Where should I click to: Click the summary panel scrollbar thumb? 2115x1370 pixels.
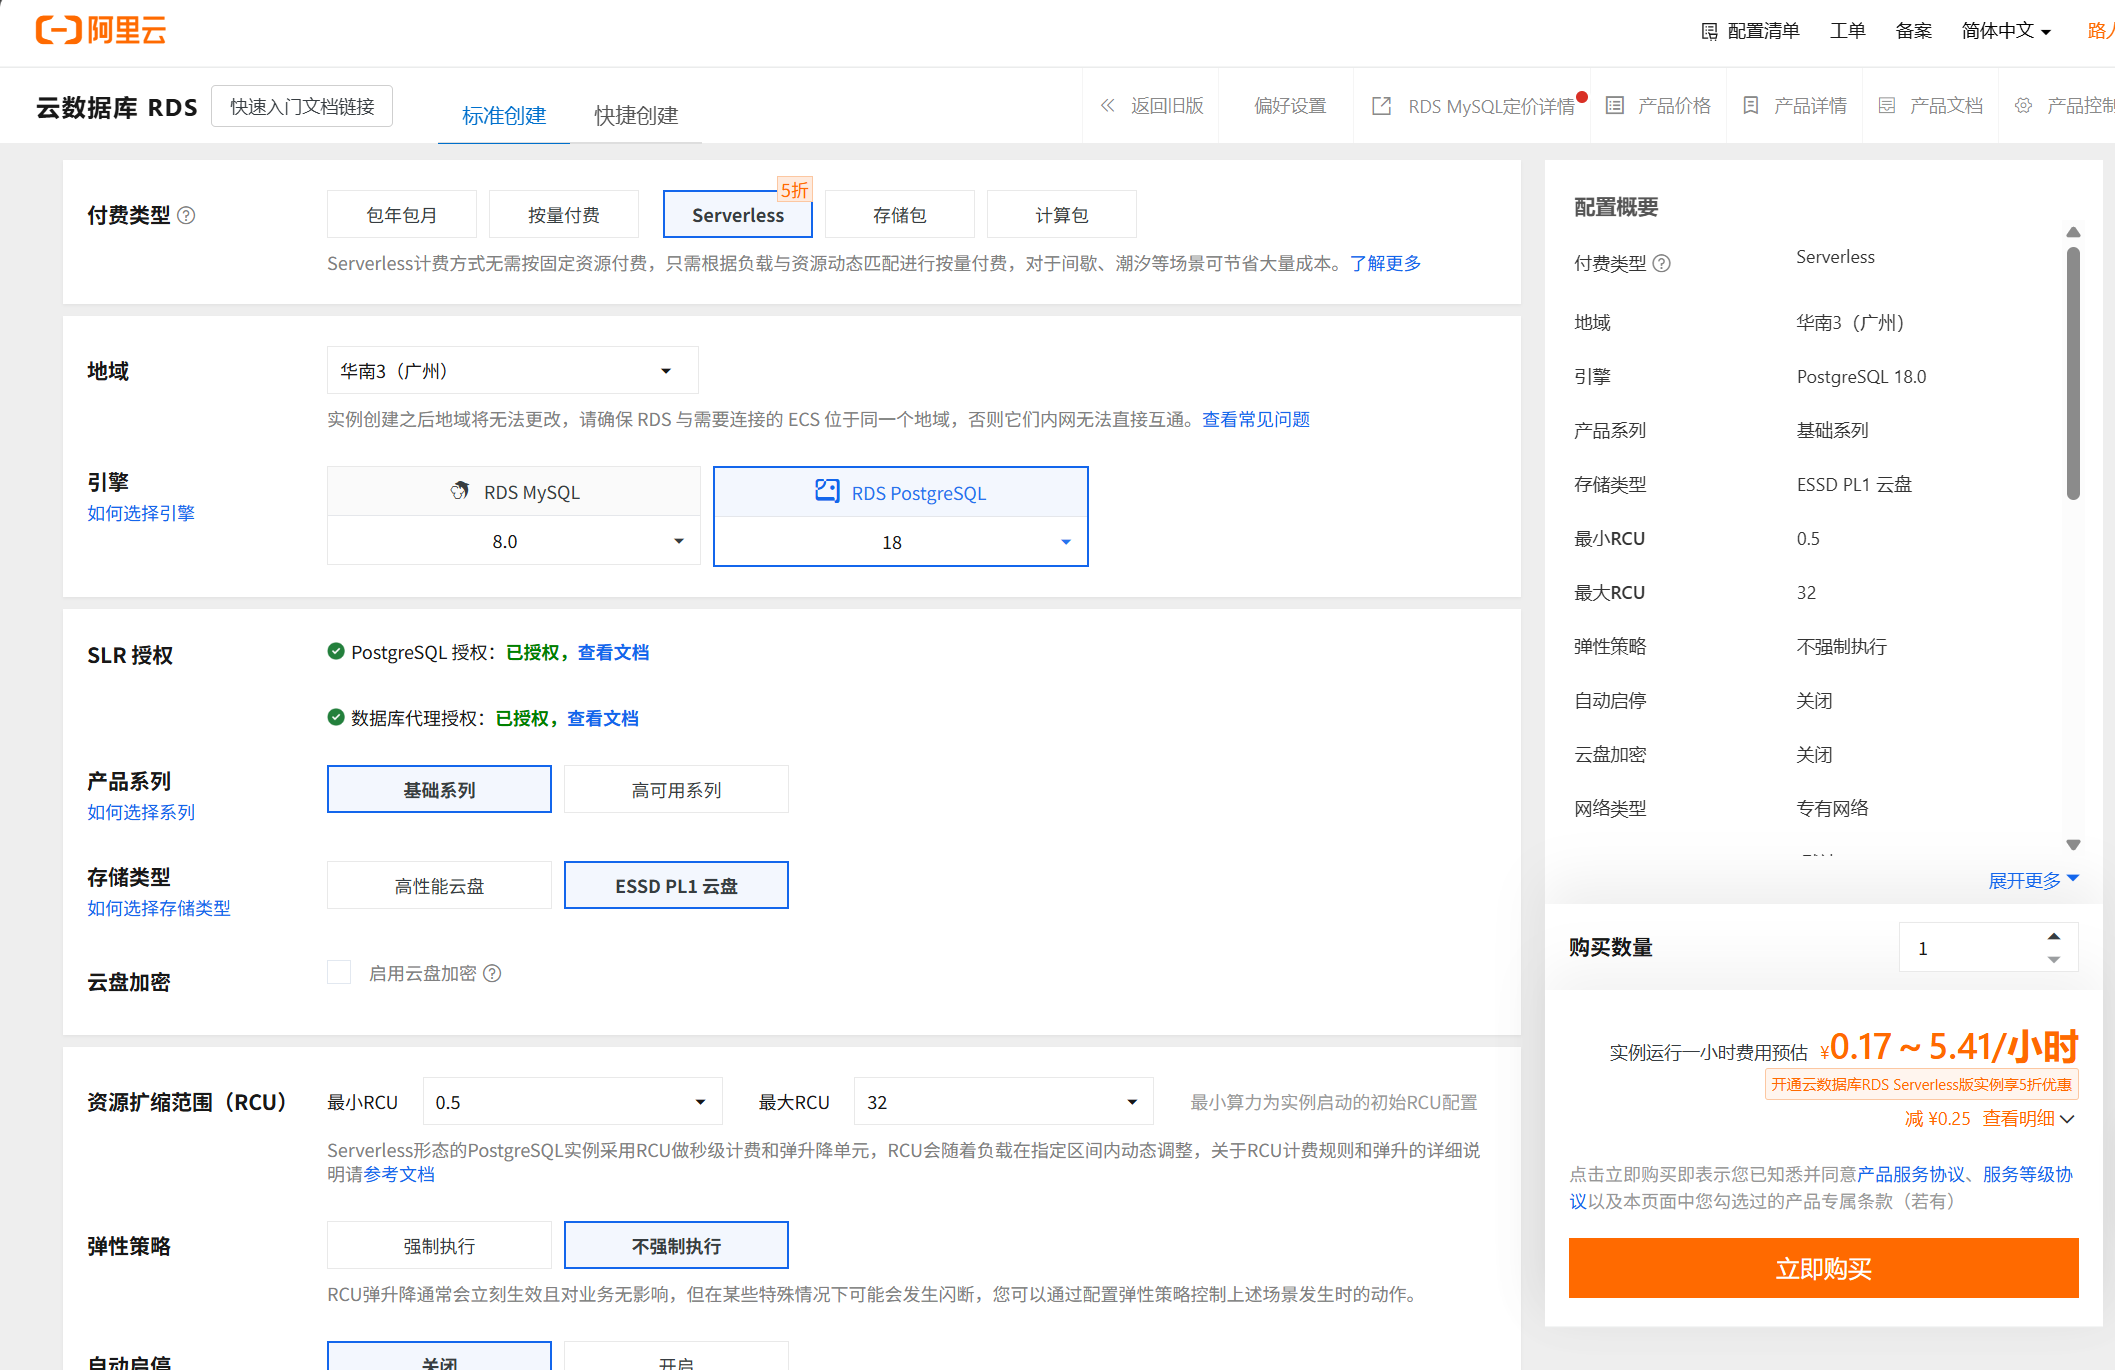coord(2073,373)
